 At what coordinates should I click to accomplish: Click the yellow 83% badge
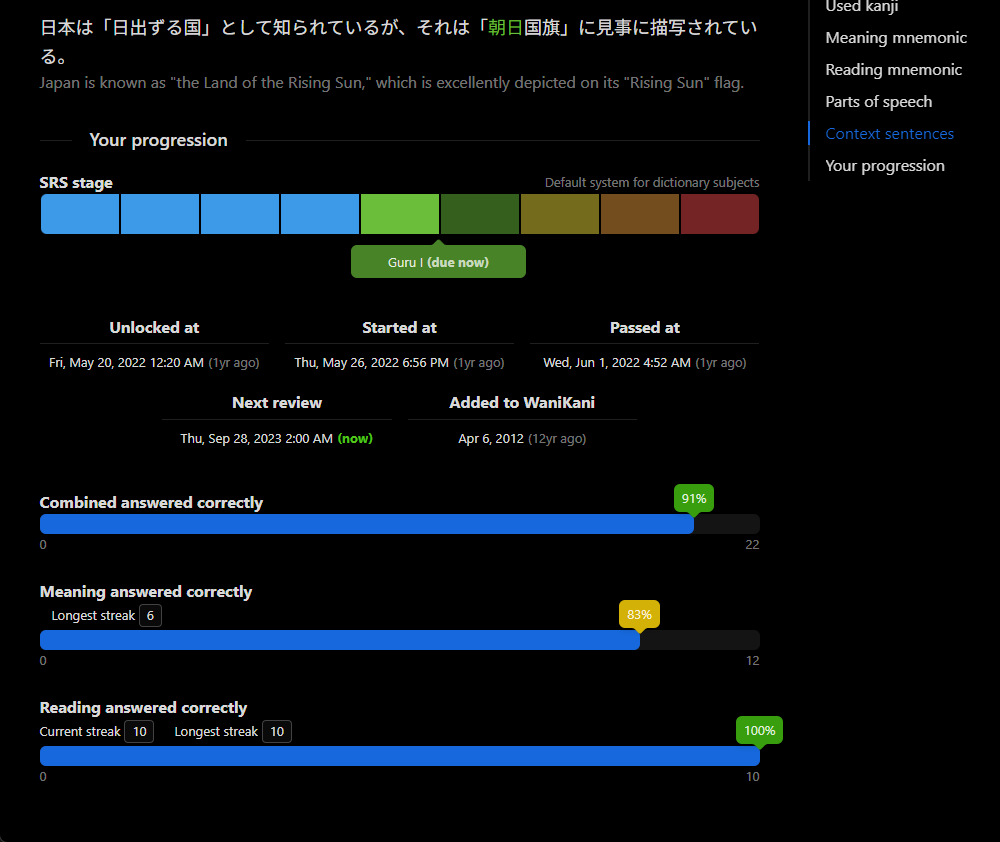tap(639, 614)
